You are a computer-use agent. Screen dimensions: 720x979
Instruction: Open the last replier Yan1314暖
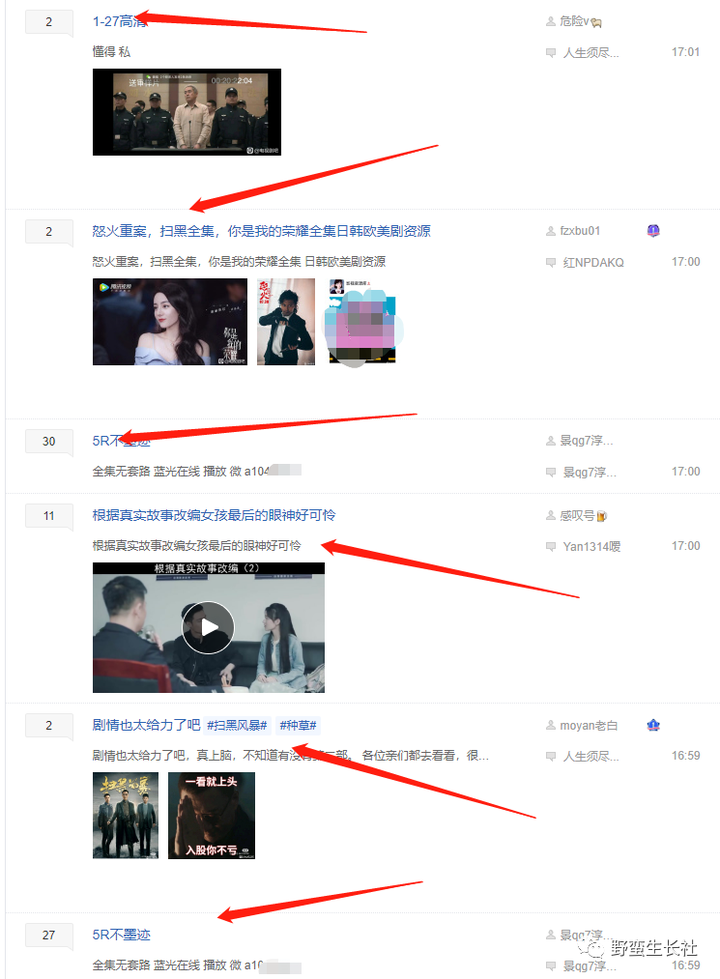tap(592, 546)
